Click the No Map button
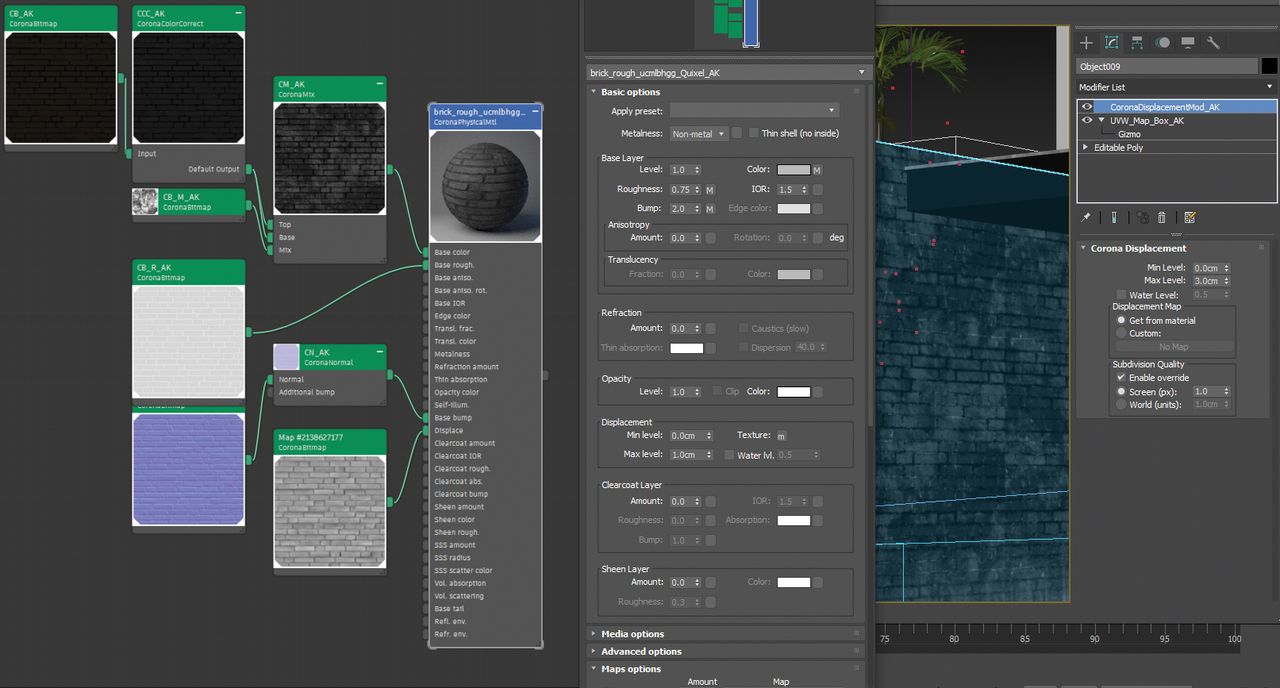The width and height of the screenshot is (1280, 688). [x=1174, y=347]
